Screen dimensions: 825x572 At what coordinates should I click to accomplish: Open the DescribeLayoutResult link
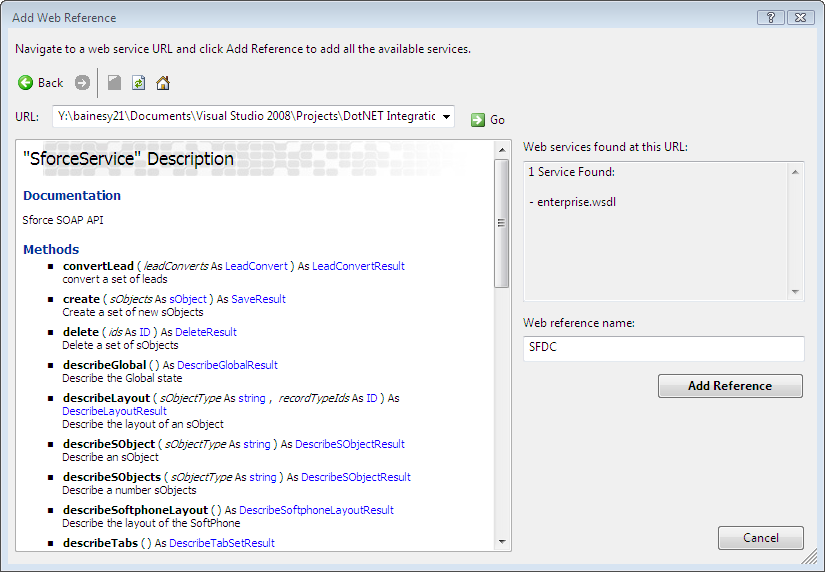pos(114,411)
